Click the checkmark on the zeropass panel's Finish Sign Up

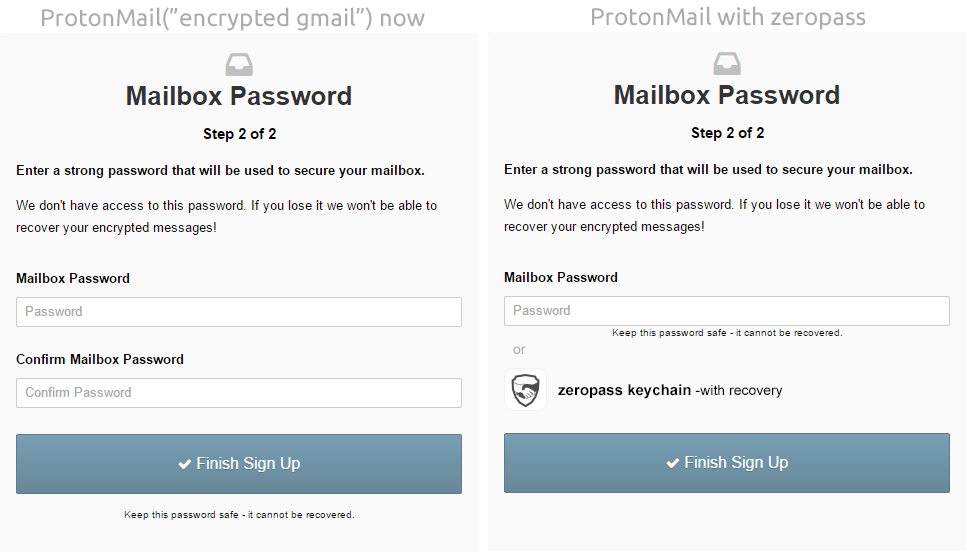pos(672,463)
